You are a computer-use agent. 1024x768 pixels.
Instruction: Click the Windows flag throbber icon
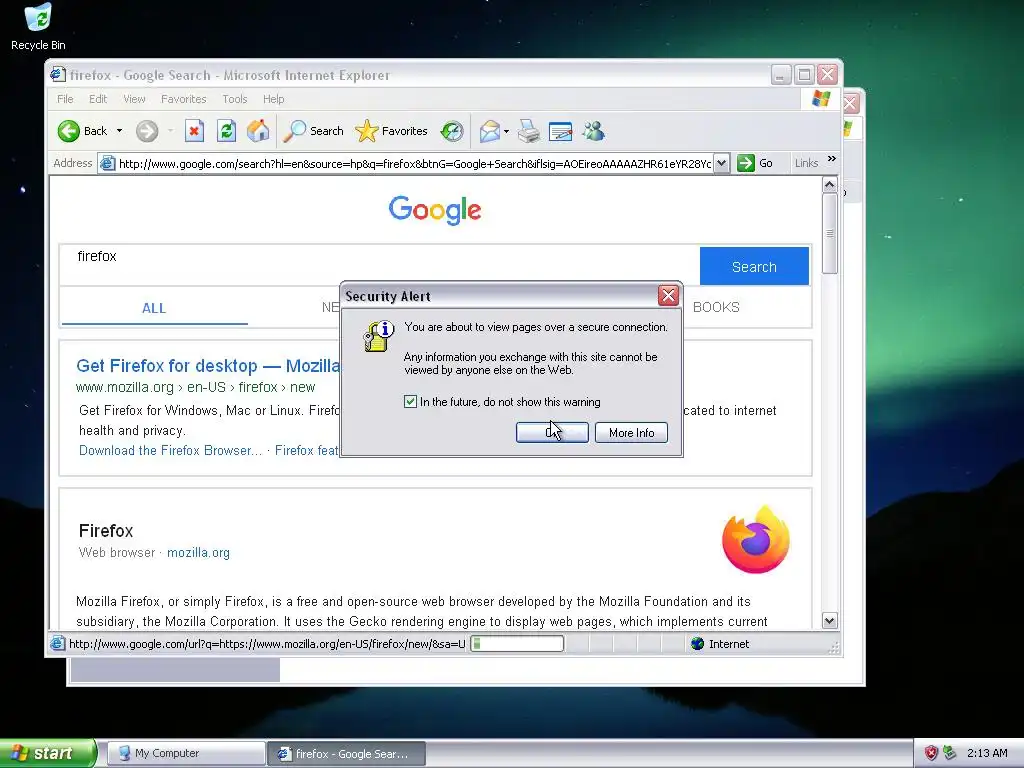[x=821, y=99]
